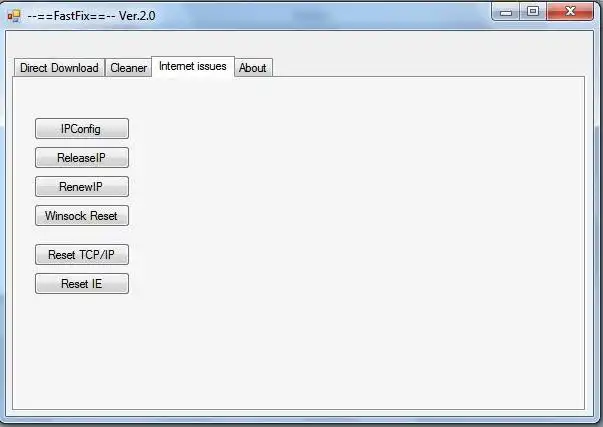Click the FastFix Ver.2.0 title bar text
Image resolution: width=603 pixels, height=427 pixels.
[x=92, y=16]
